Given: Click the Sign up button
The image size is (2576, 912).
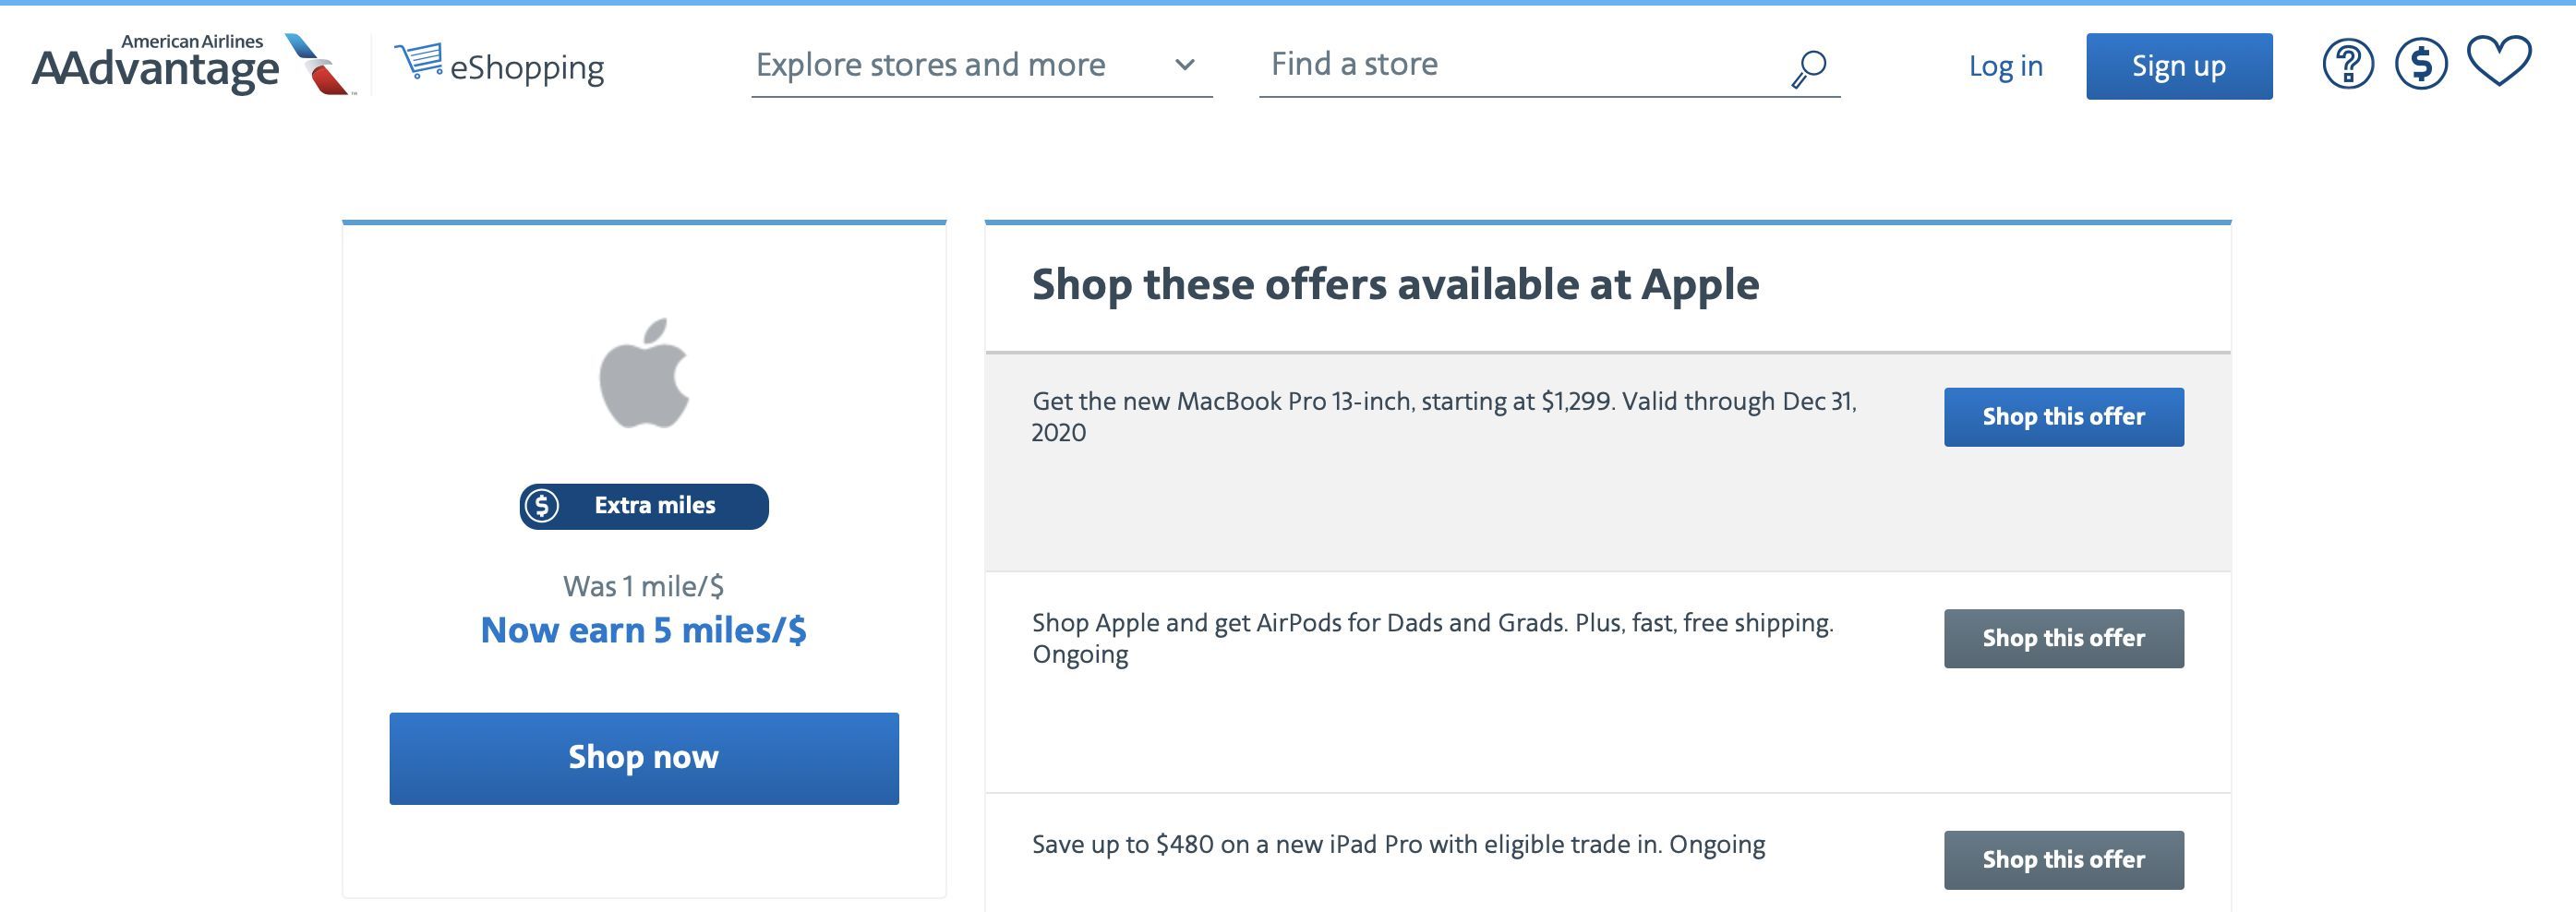Looking at the screenshot, I should click(x=2179, y=66).
